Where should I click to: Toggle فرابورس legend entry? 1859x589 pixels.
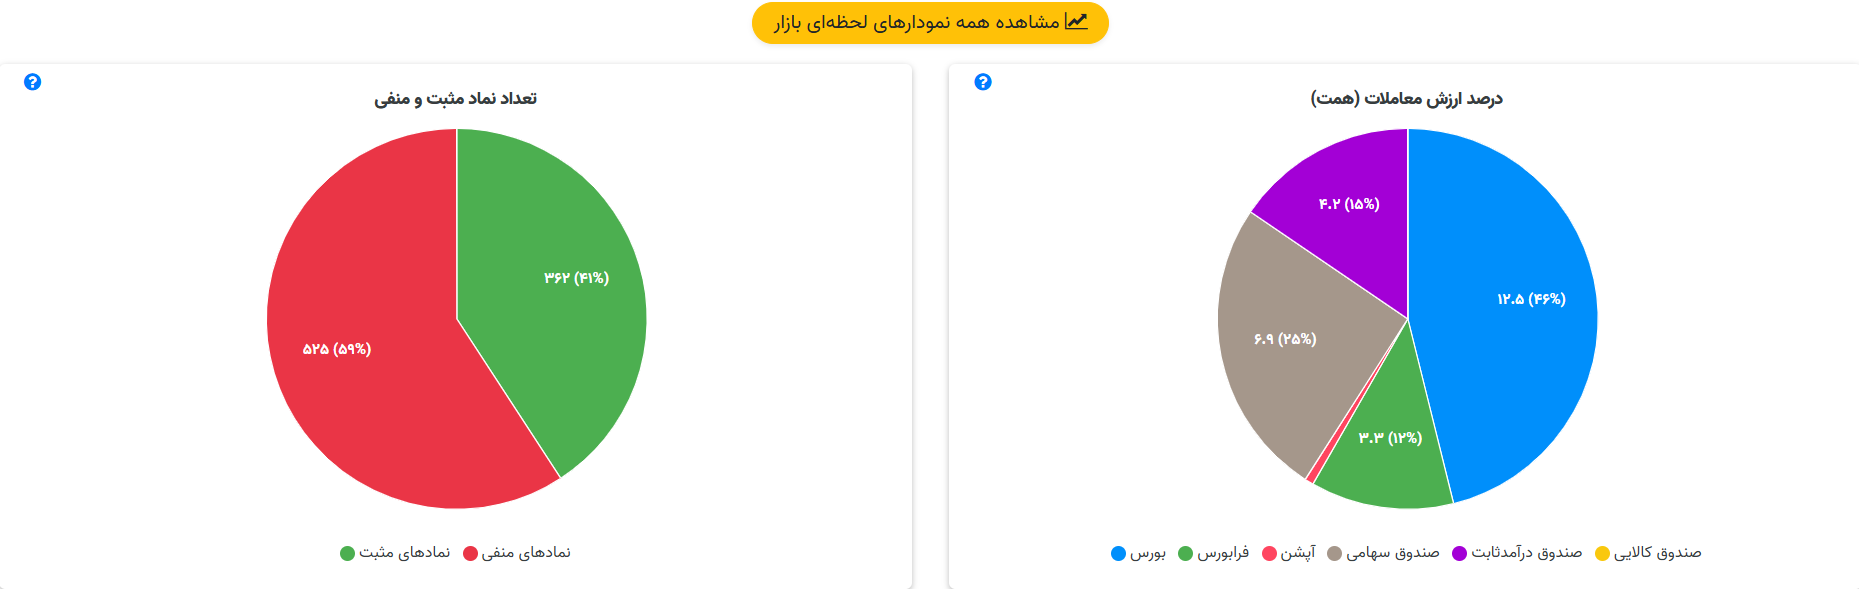(1214, 553)
